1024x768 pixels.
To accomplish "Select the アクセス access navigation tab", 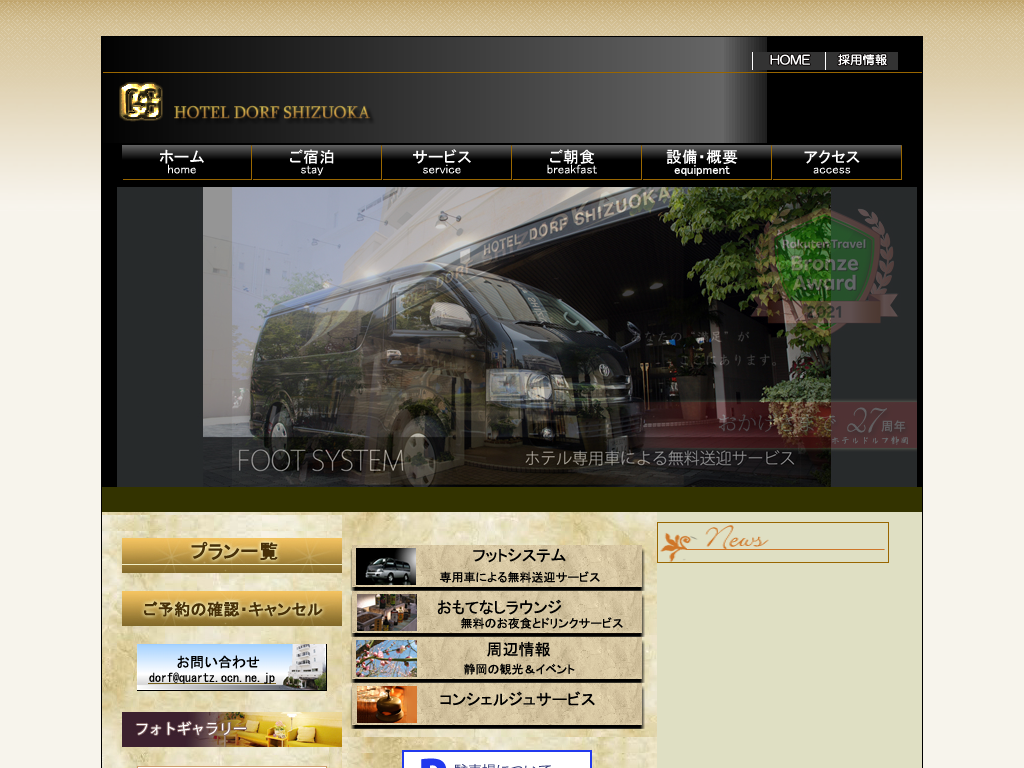I will [837, 162].
